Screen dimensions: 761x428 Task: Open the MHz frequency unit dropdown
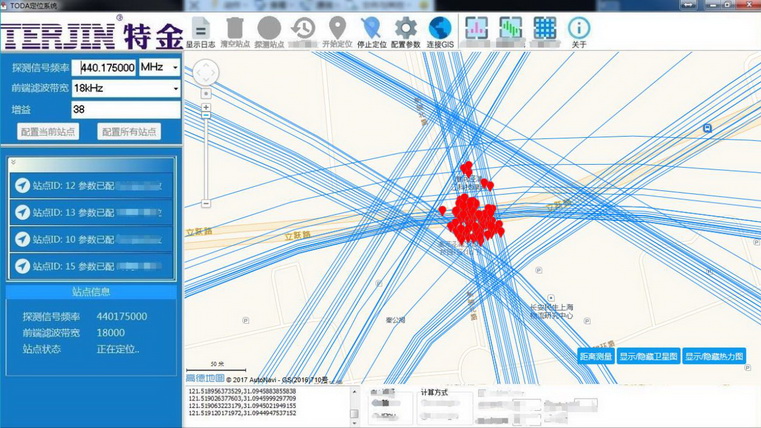click(159, 67)
